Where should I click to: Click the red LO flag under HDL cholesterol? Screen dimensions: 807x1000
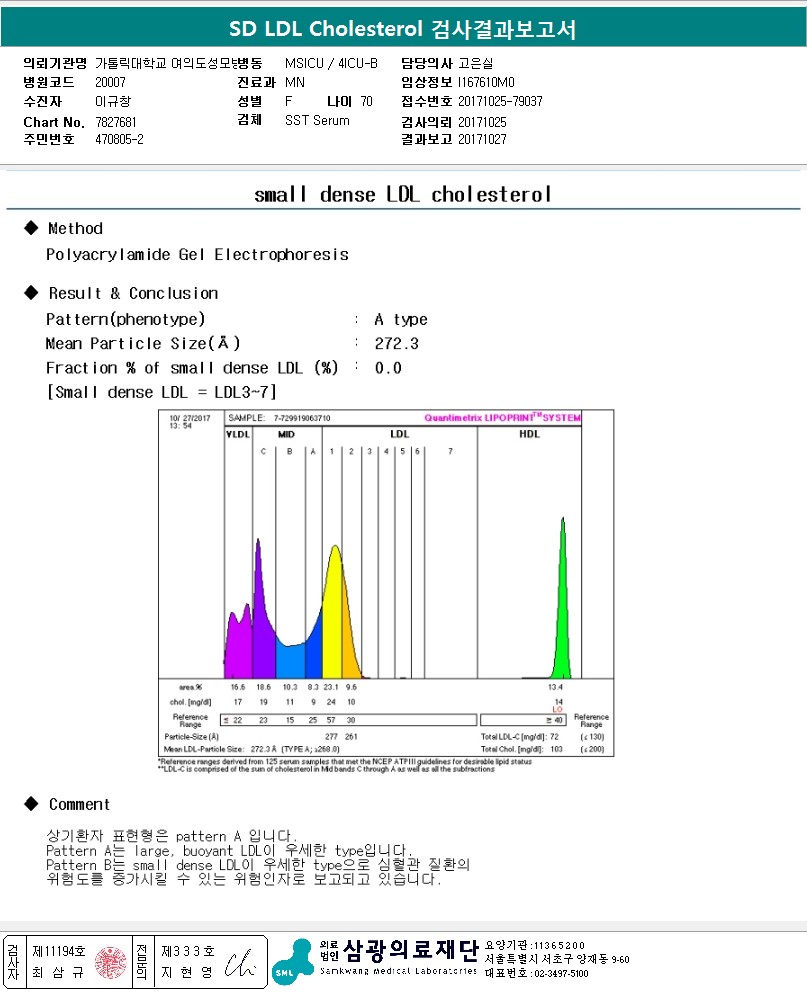[x=559, y=710]
